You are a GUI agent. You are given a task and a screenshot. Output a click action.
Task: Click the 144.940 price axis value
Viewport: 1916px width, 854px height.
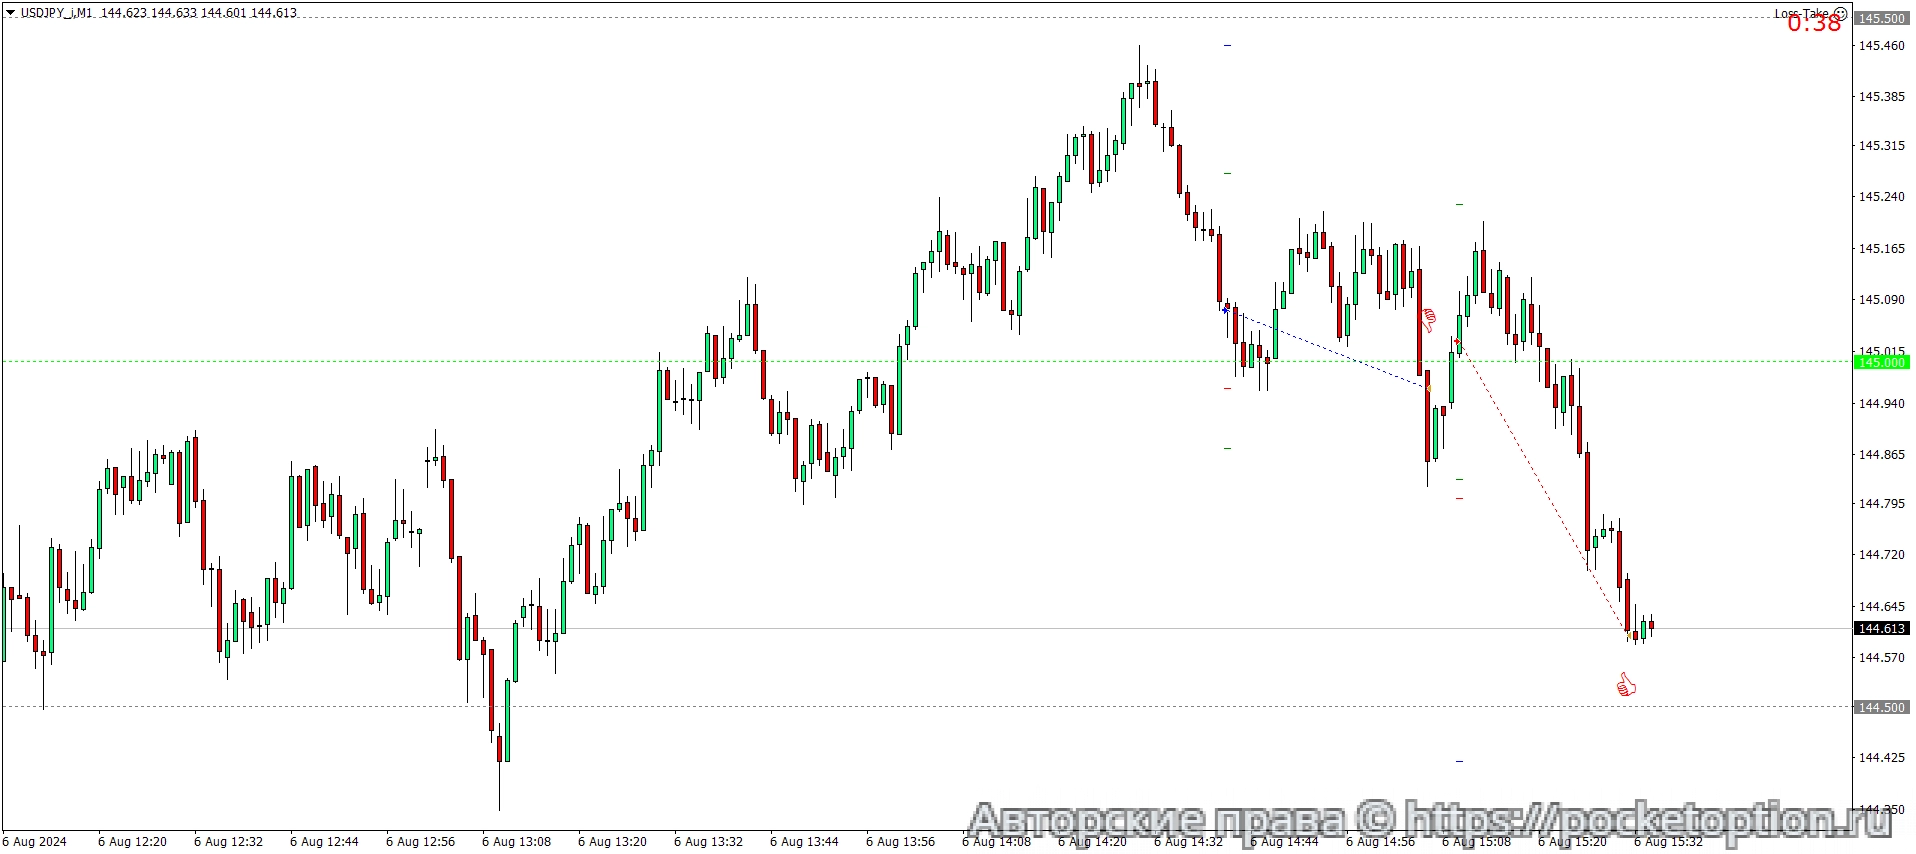click(1881, 403)
